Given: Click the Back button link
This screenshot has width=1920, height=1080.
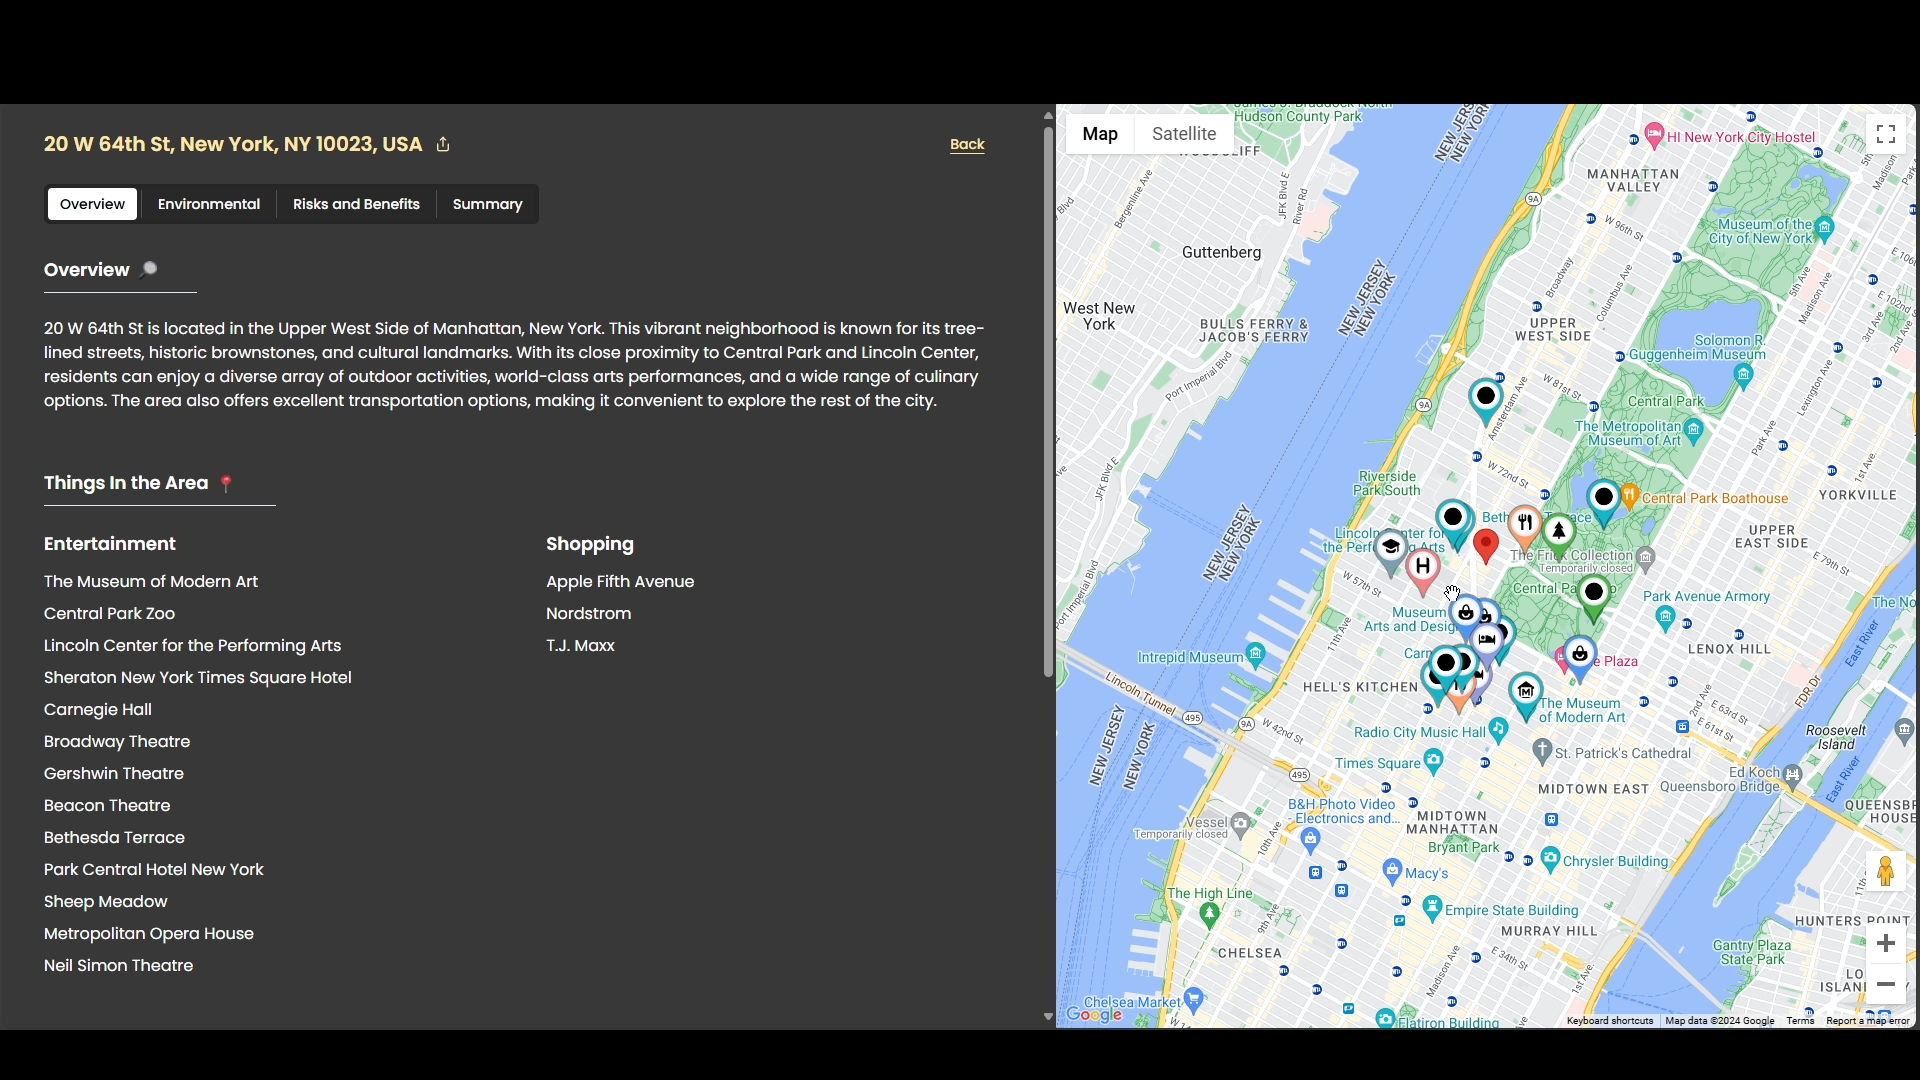Looking at the screenshot, I should point(967,144).
